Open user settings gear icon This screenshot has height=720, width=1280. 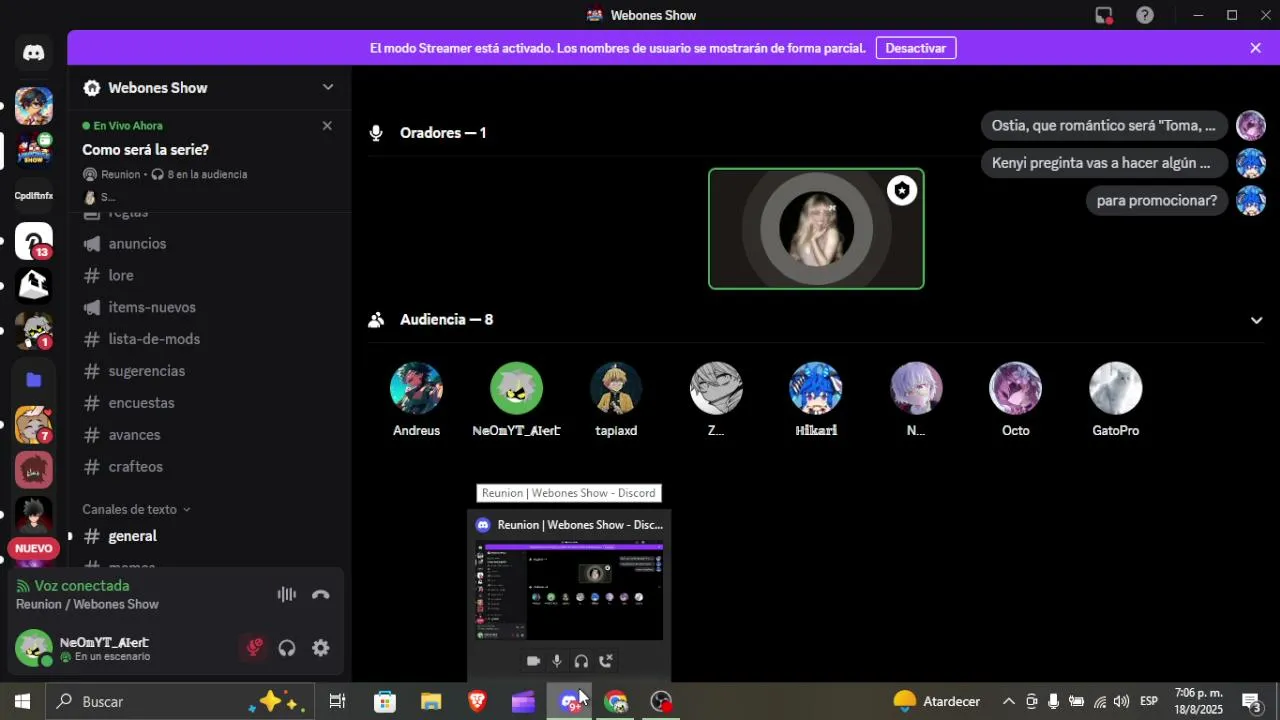(x=321, y=648)
